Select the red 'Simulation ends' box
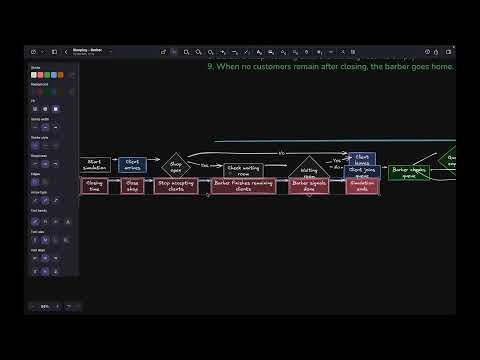The image size is (480, 360). point(362,186)
